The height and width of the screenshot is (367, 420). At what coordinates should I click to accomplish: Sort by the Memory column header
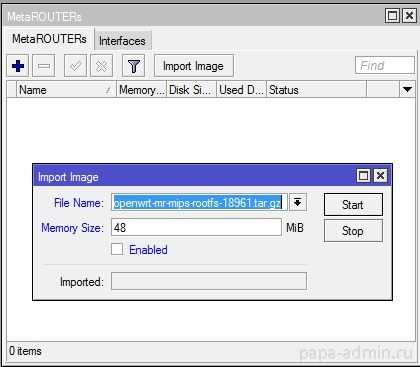141,90
